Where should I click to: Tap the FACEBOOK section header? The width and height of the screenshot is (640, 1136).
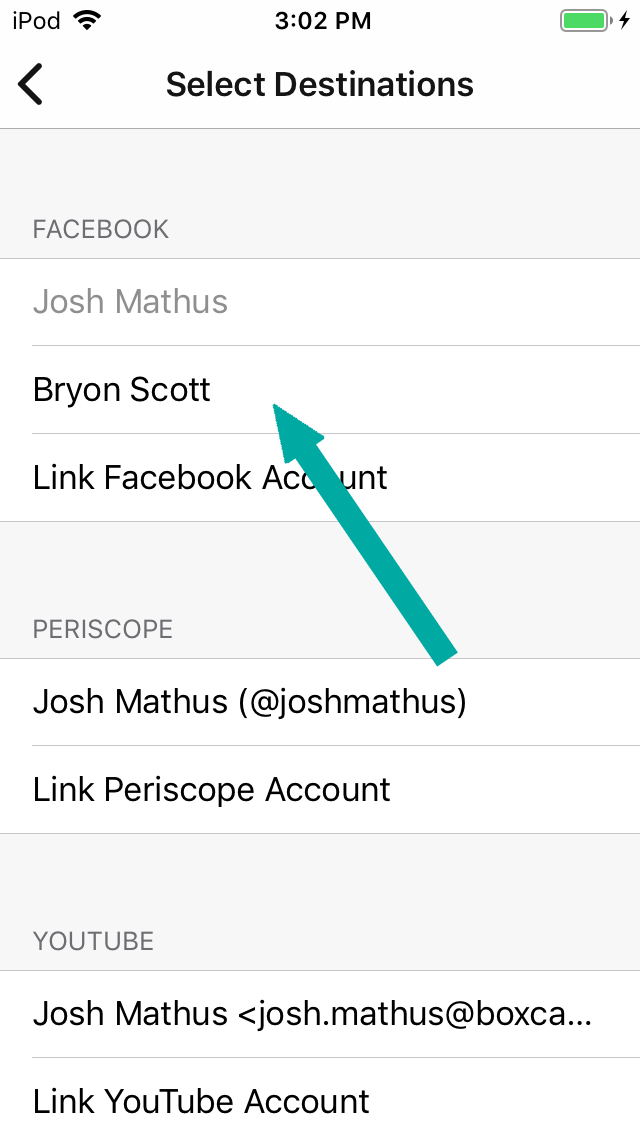pos(101,229)
